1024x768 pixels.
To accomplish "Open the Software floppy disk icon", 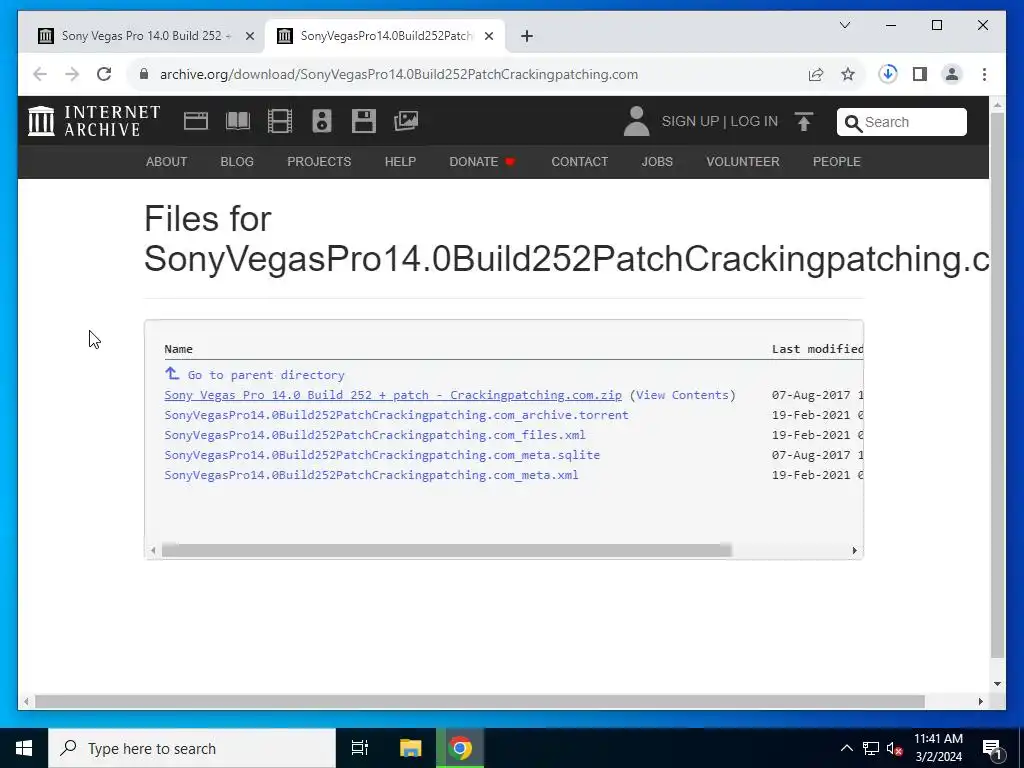I will point(364,121).
